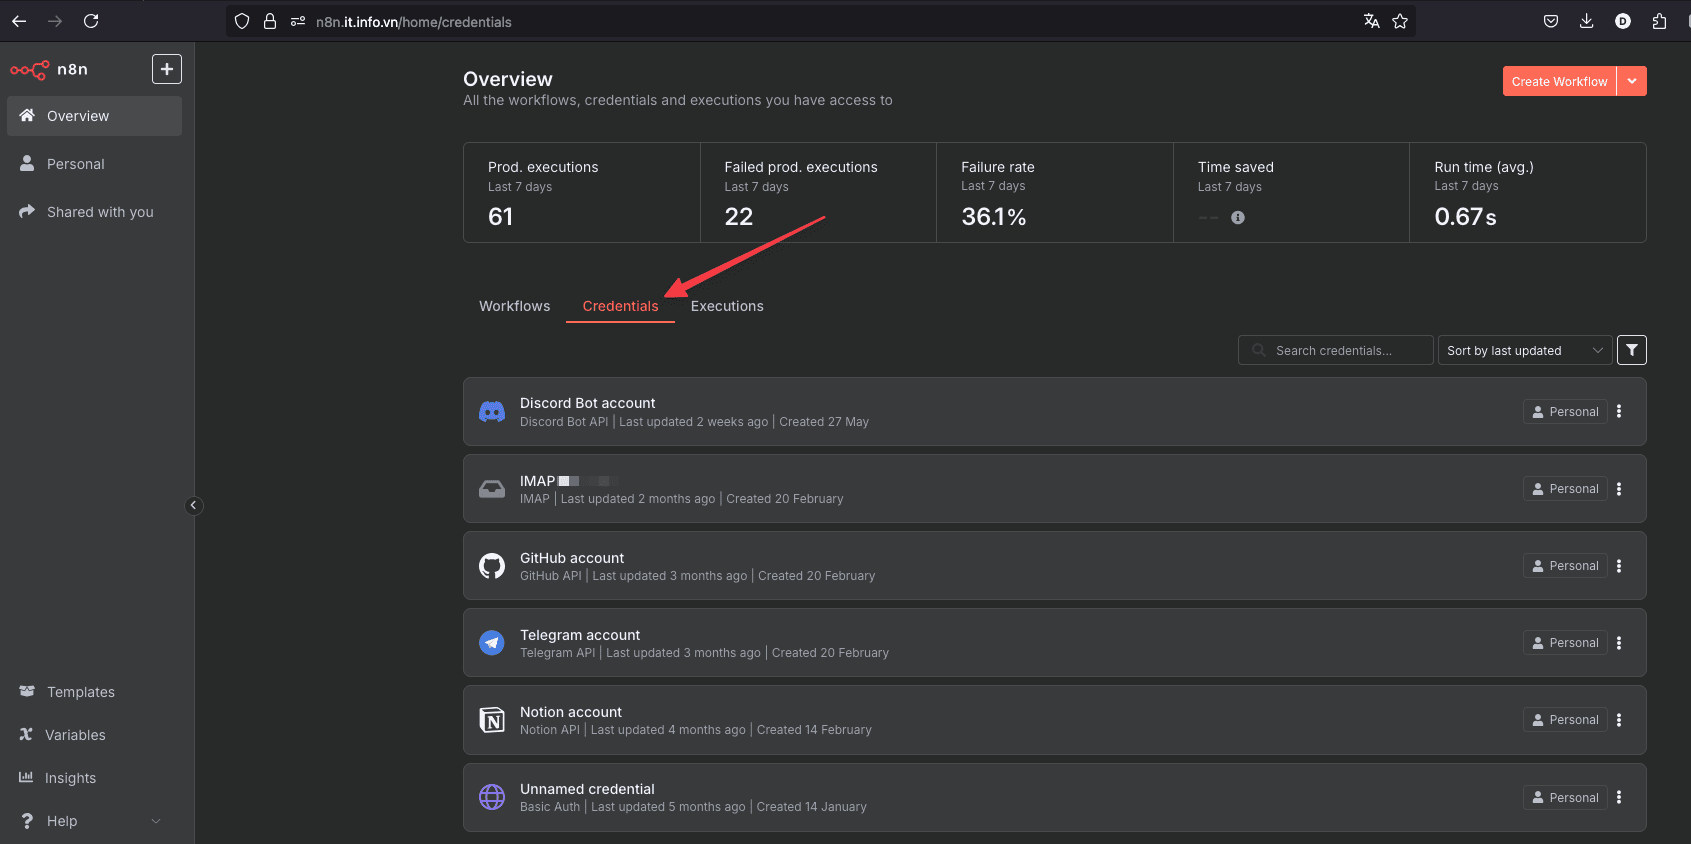Image resolution: width=1691 pixels, height=844 pixels.
Task: Collapse the sidebar with the chevron handle
Action: [194, 505]
